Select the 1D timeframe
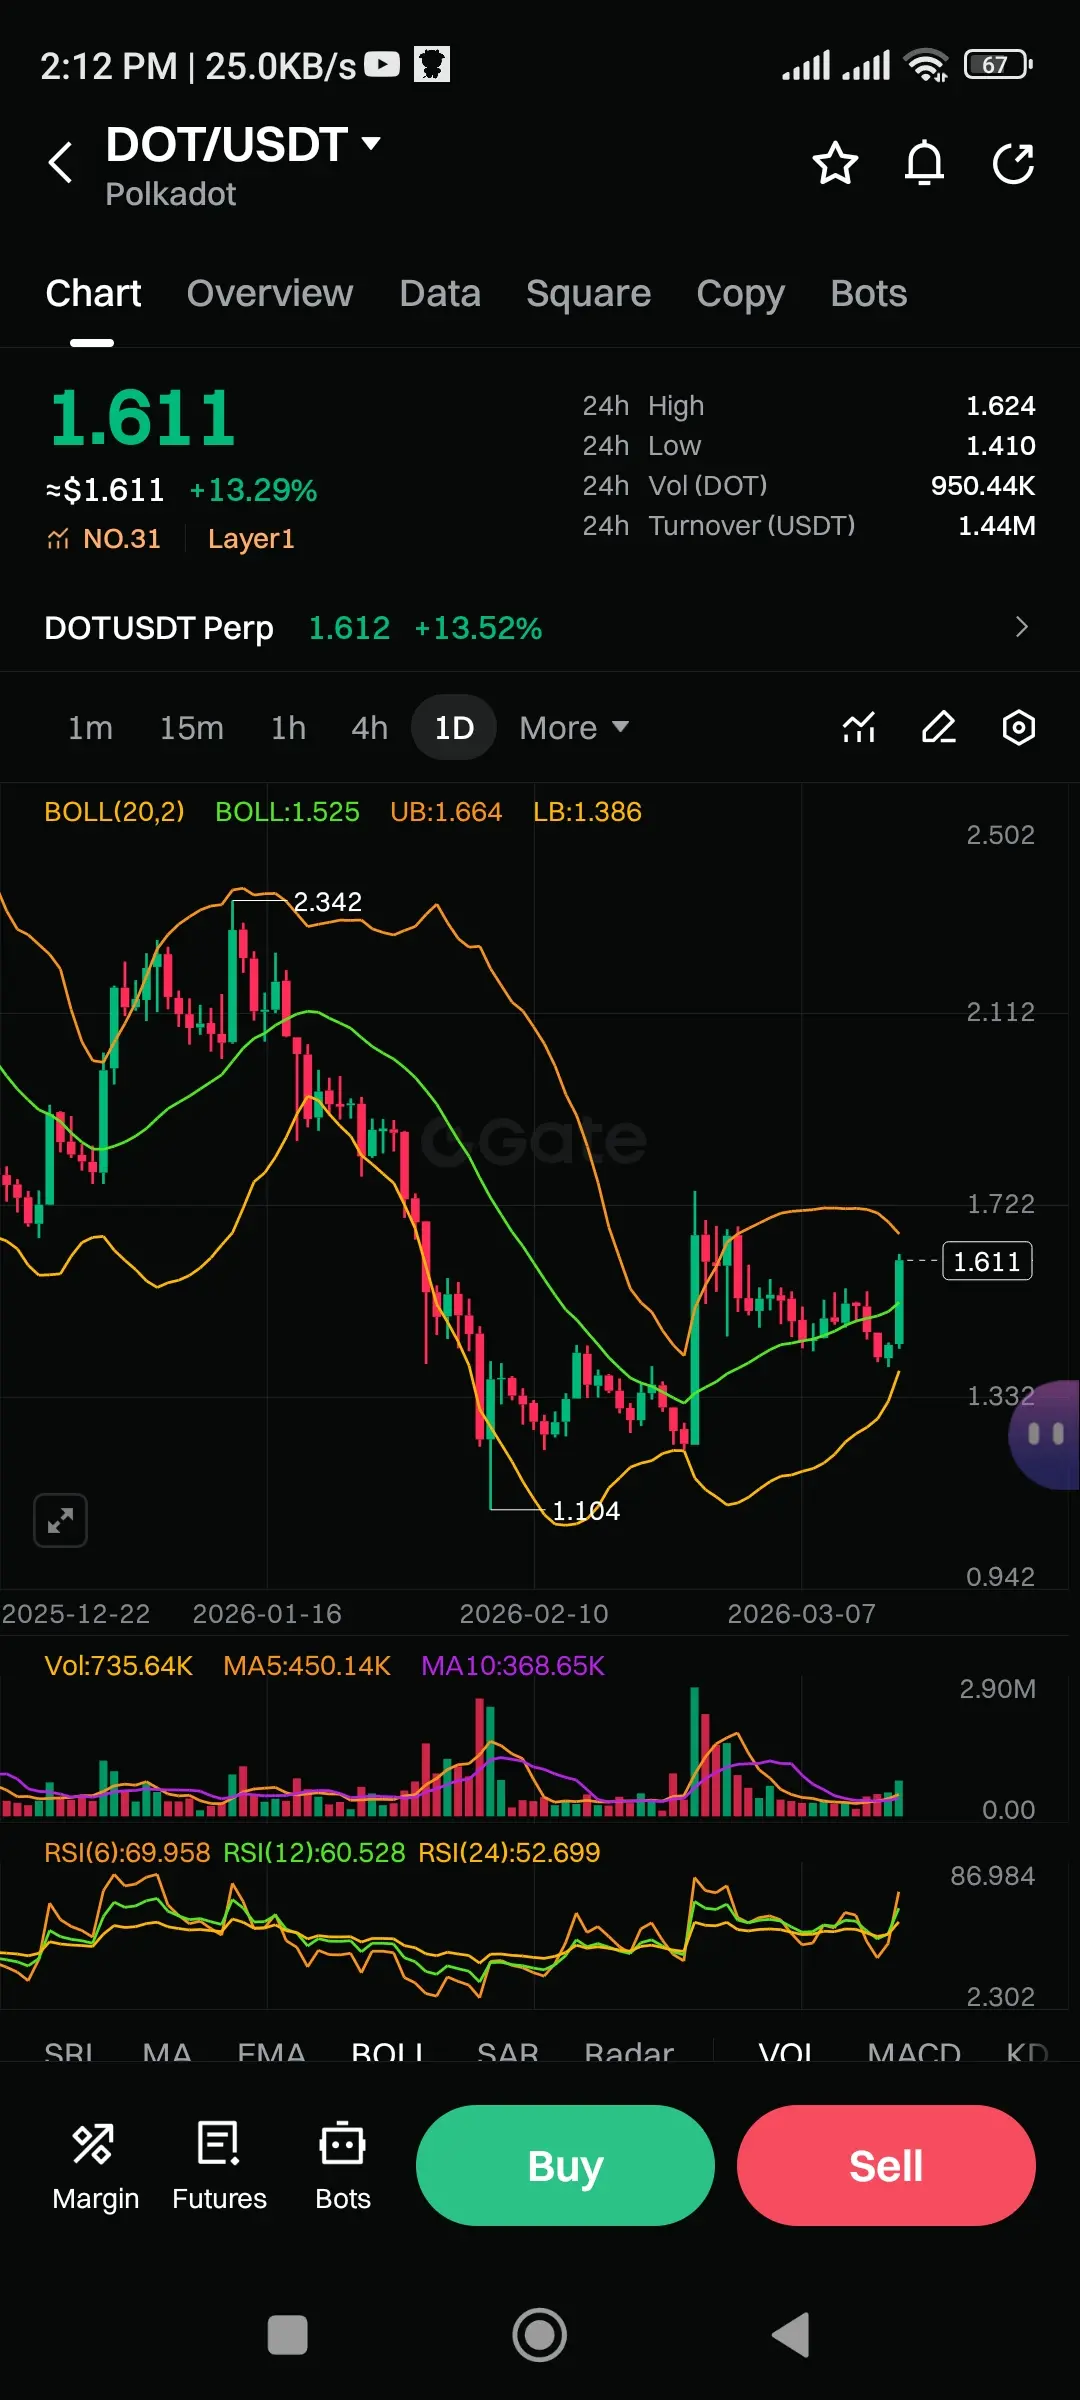 pos(454,728)
